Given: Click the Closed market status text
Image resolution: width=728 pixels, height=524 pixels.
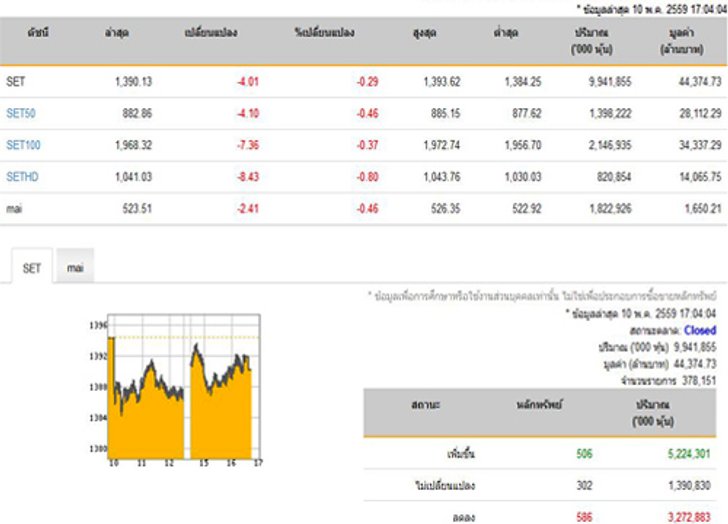Looking at the screenshot, I should tap(700, 330).
